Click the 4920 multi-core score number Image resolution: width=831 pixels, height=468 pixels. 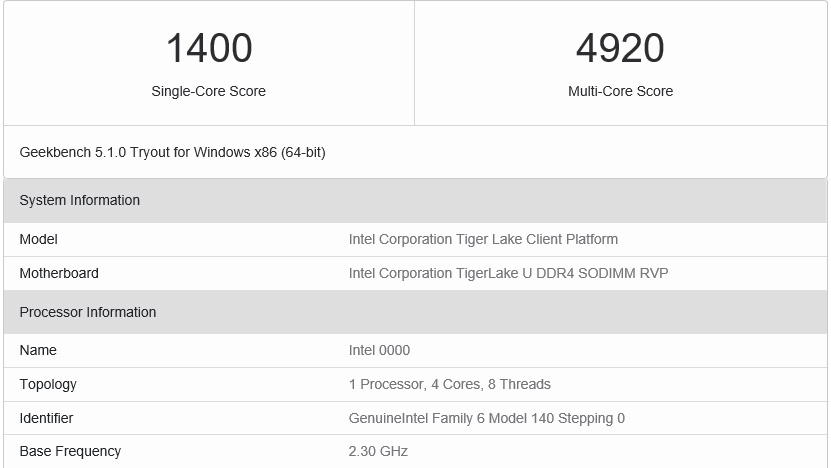[x=620, y=48]
